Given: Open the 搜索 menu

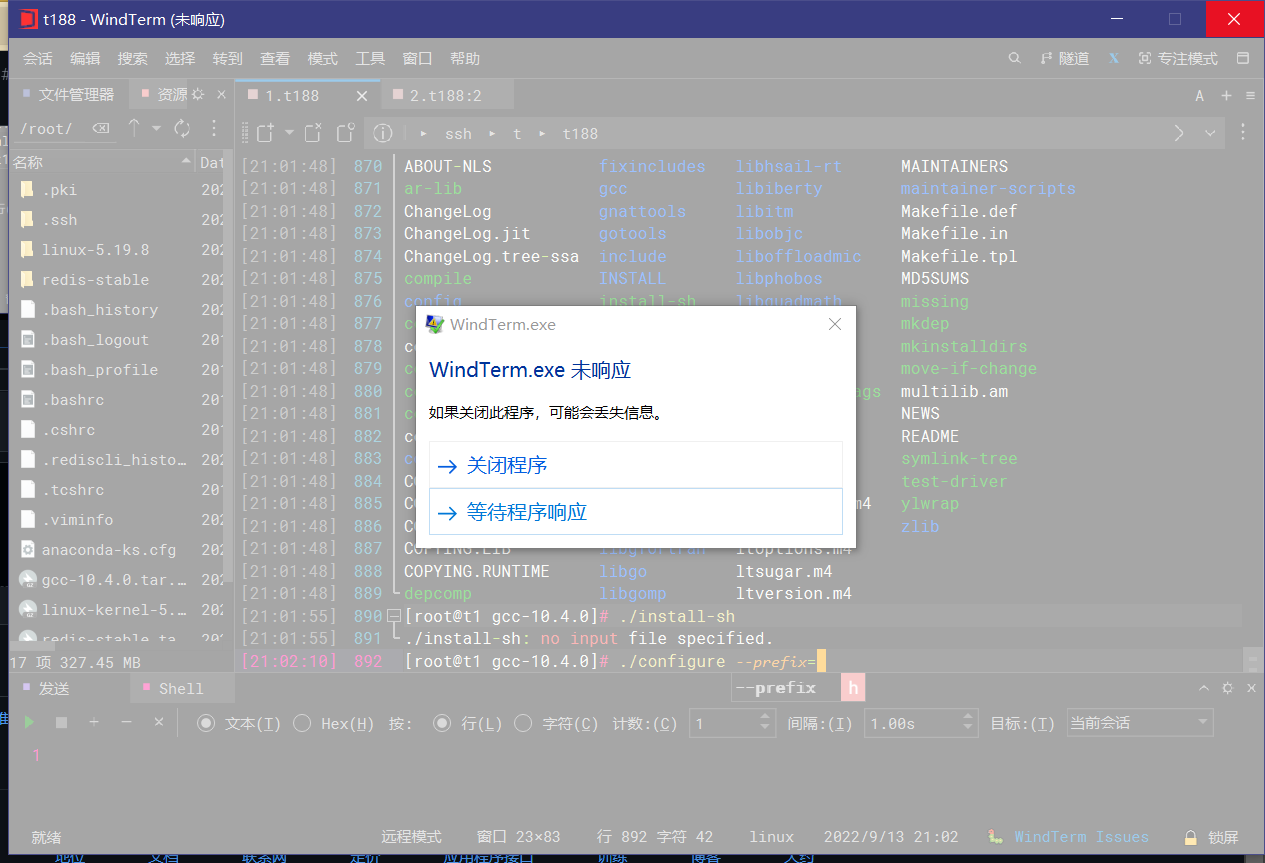Looking at the screenshot, I should click(x=132, y=59).
